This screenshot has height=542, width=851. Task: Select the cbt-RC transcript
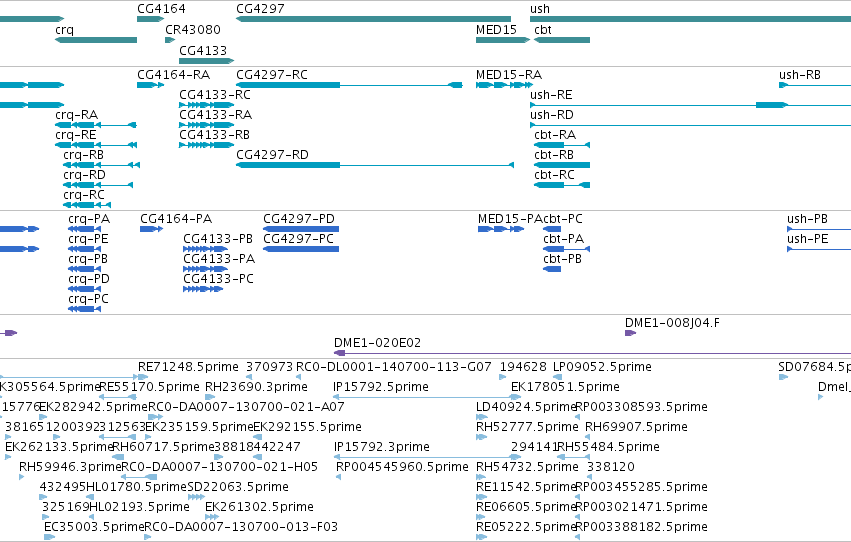pyautogui.click(x=562, y=185)
